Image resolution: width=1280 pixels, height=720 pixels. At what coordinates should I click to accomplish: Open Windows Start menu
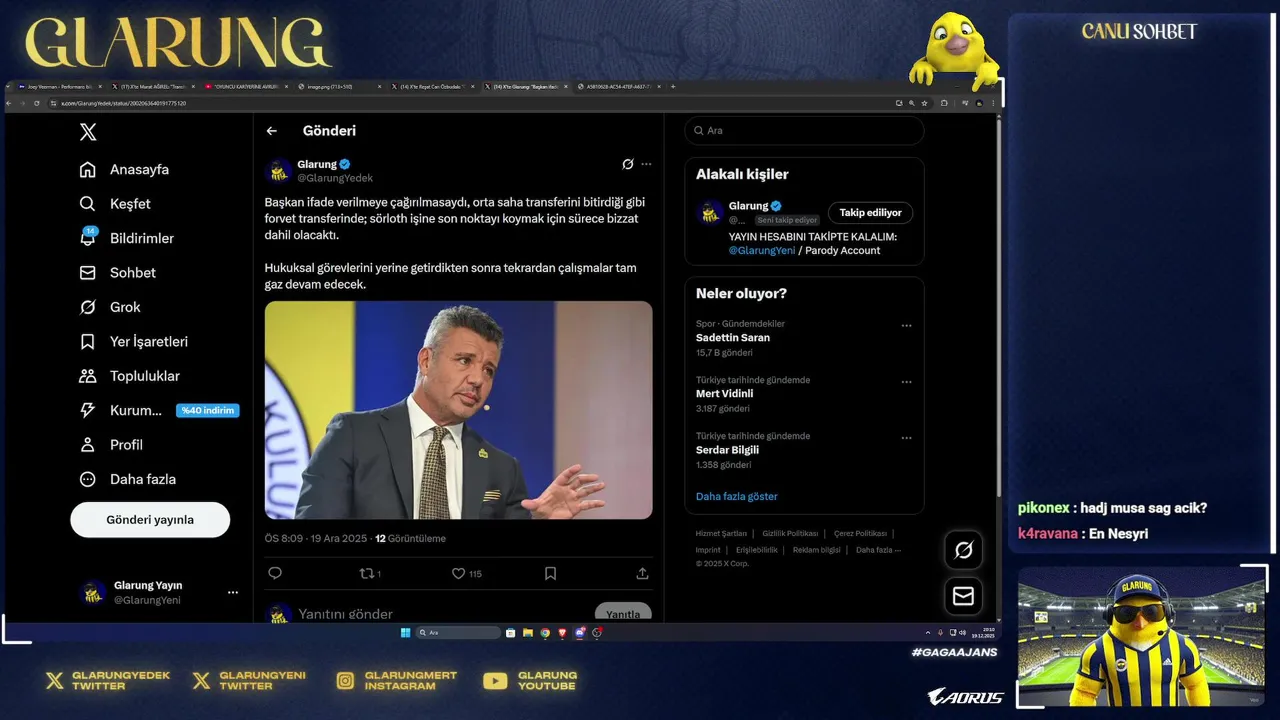point(405,633)
